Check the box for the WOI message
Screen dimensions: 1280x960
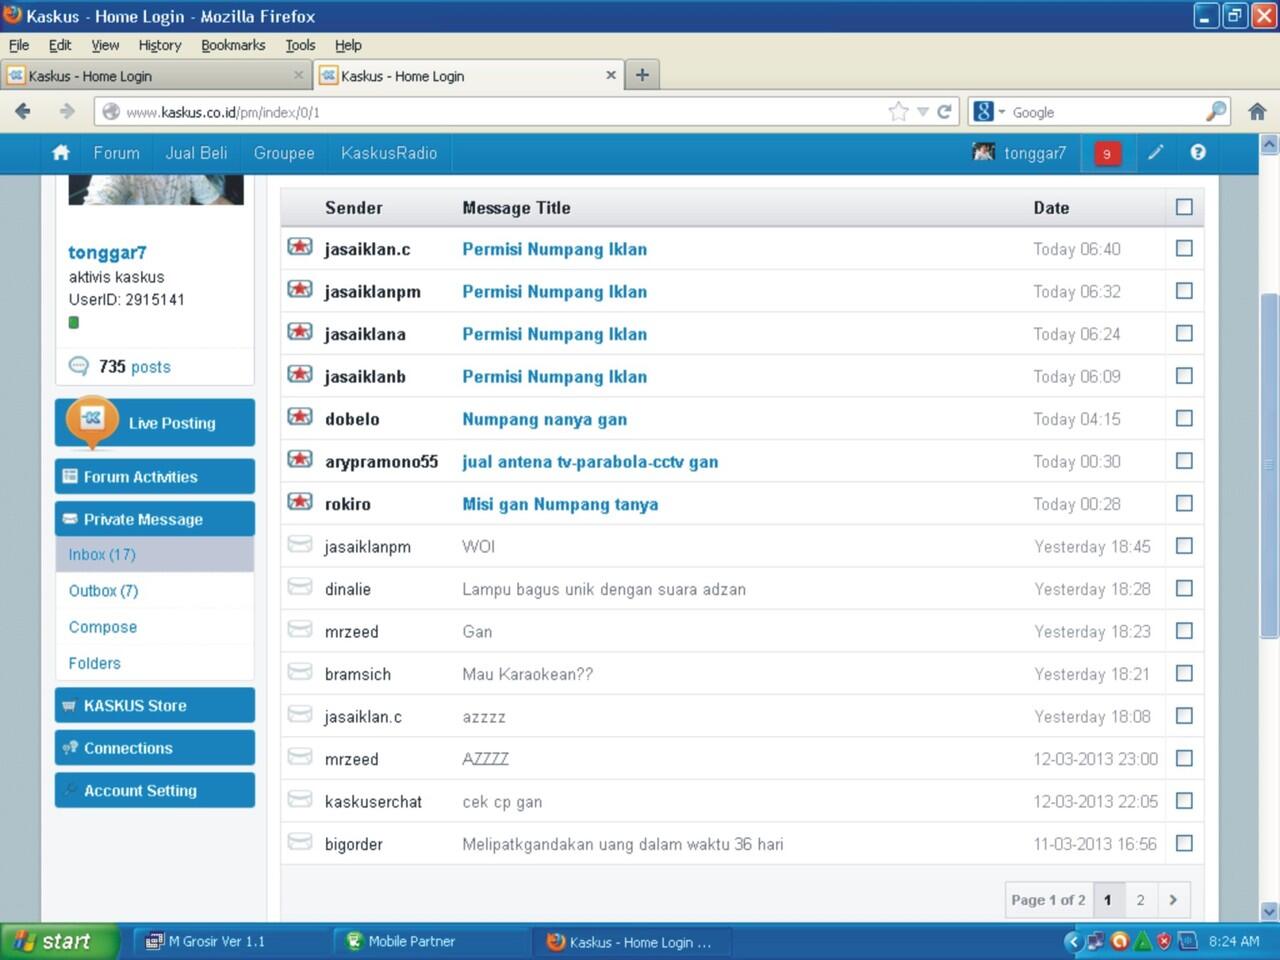[1184, 546]
